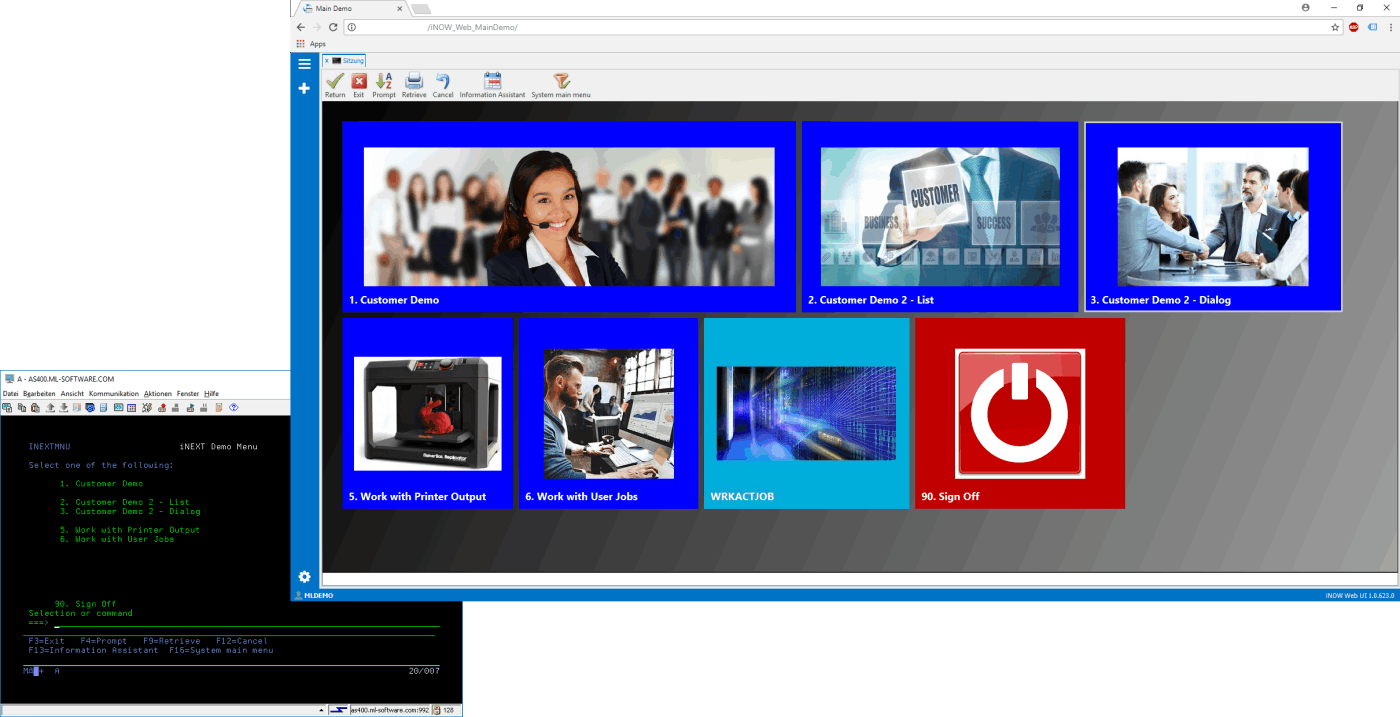Click the command input line below tiles
The width and height of the screenshot is (1400, 717).
pos(859,578)
